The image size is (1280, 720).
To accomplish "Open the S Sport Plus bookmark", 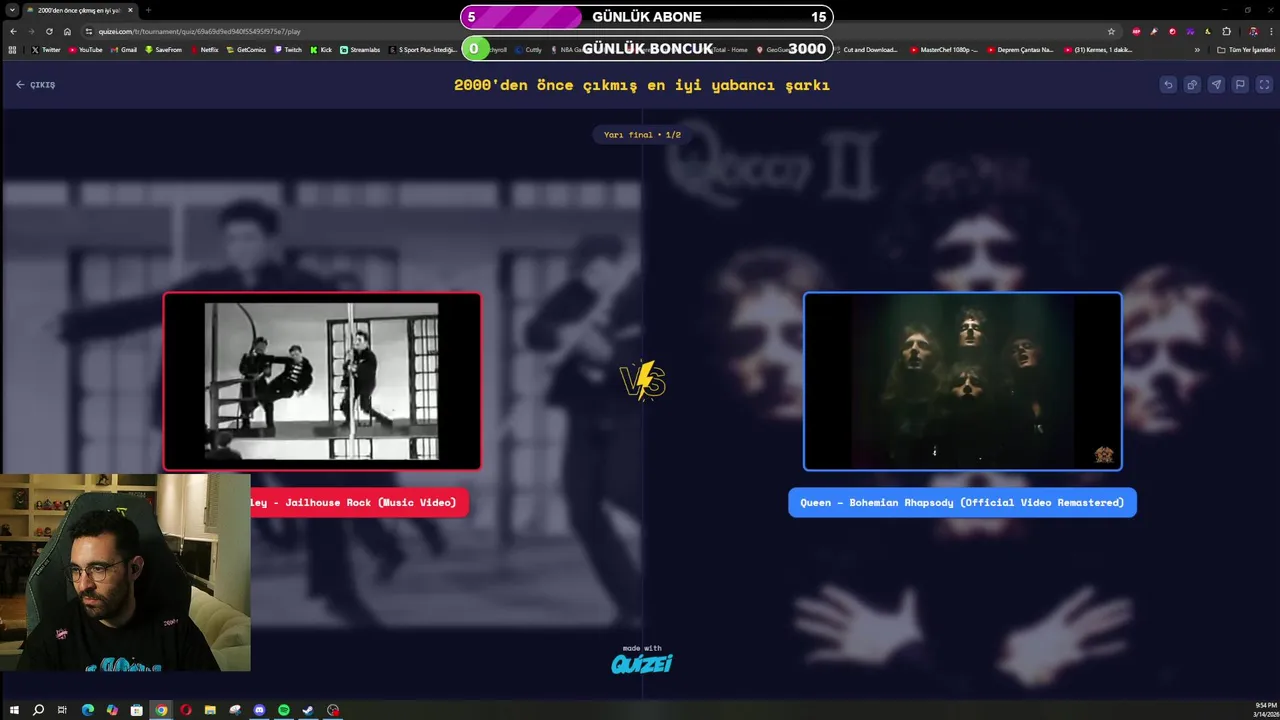I will click(424, 49).
